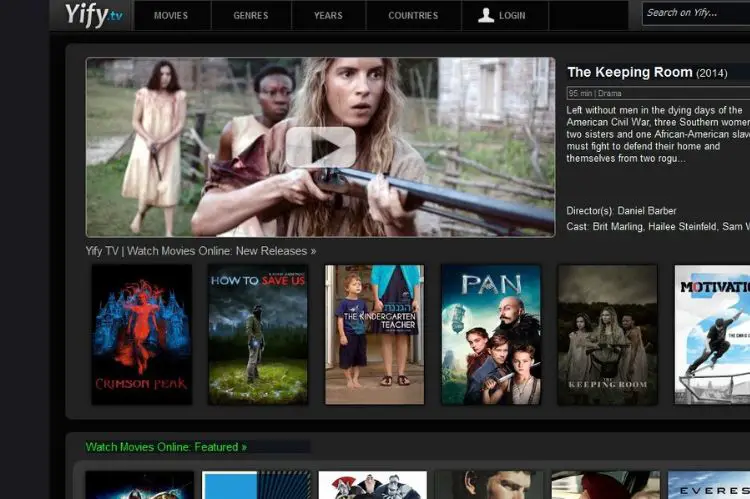Viewport: 750px width, 499px height.
Task: Open How To Save Us poster
Action: pyautogui.click(x=258, y=334)
